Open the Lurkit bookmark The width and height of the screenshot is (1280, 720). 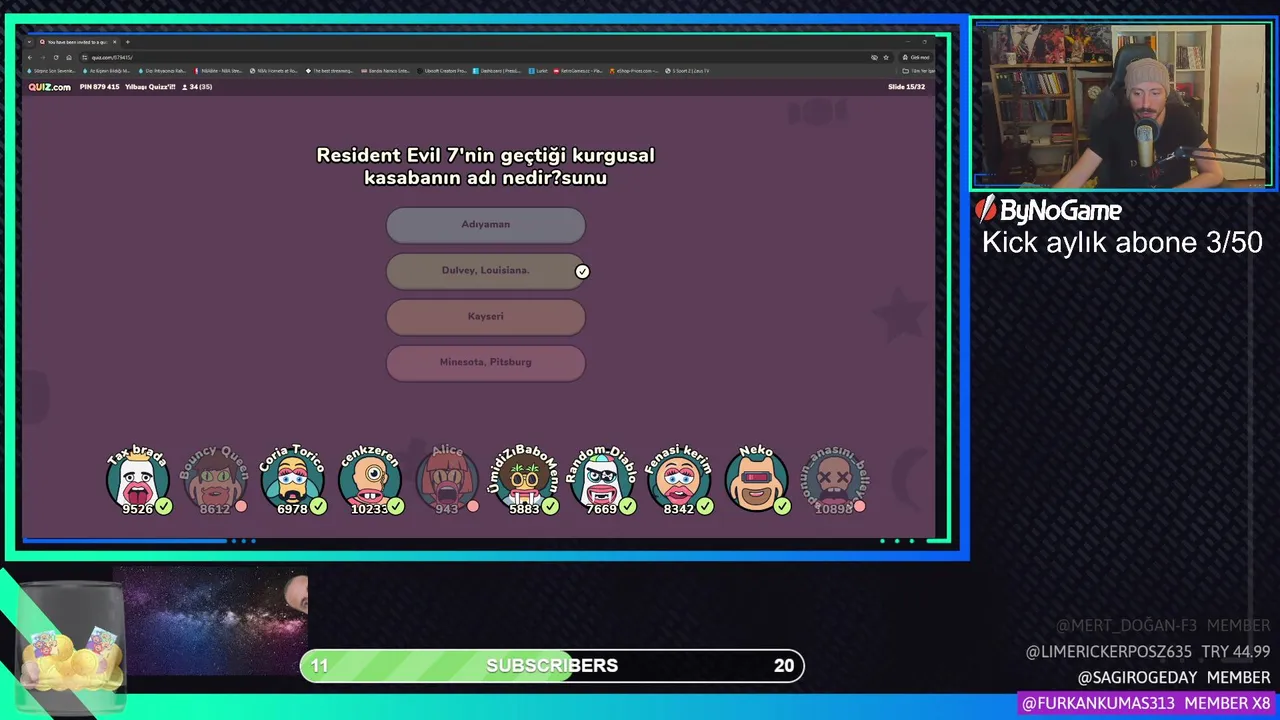pos(540,71)
